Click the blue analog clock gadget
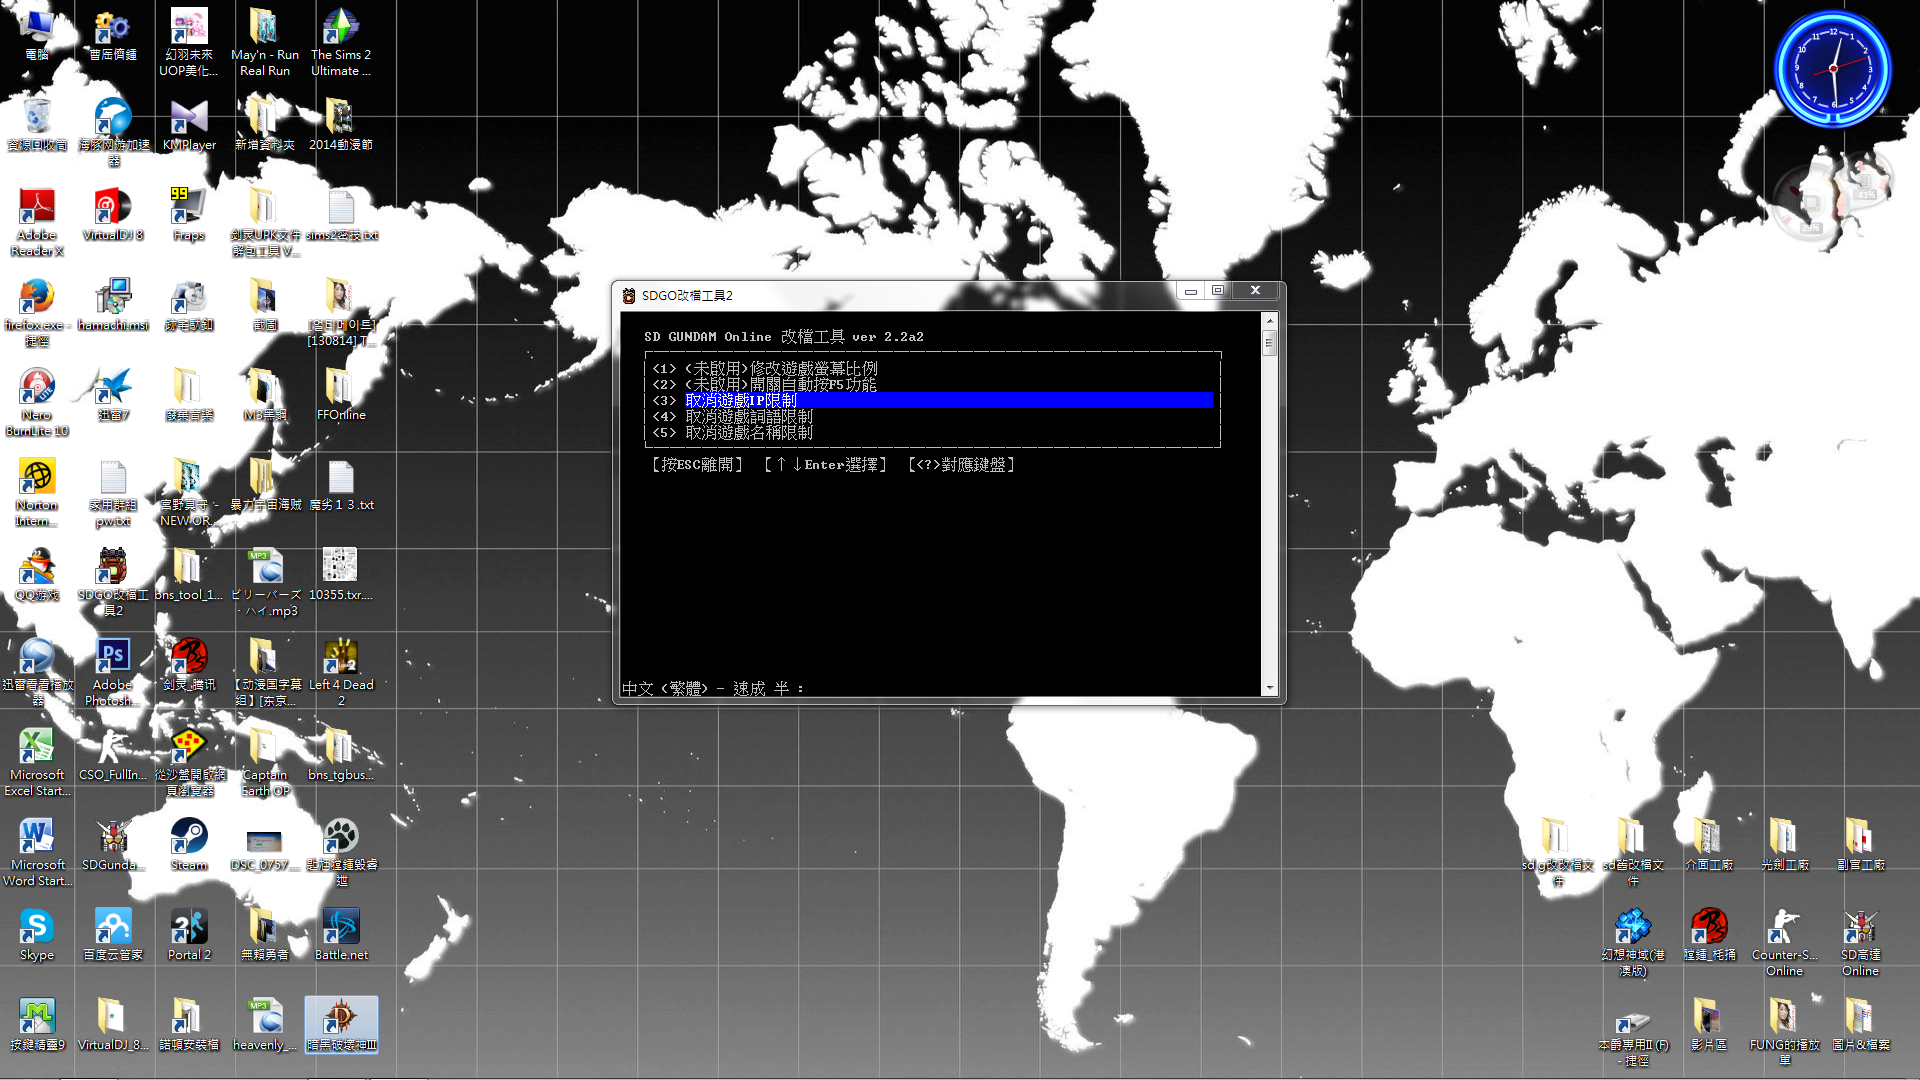 tap(1832, 68)
